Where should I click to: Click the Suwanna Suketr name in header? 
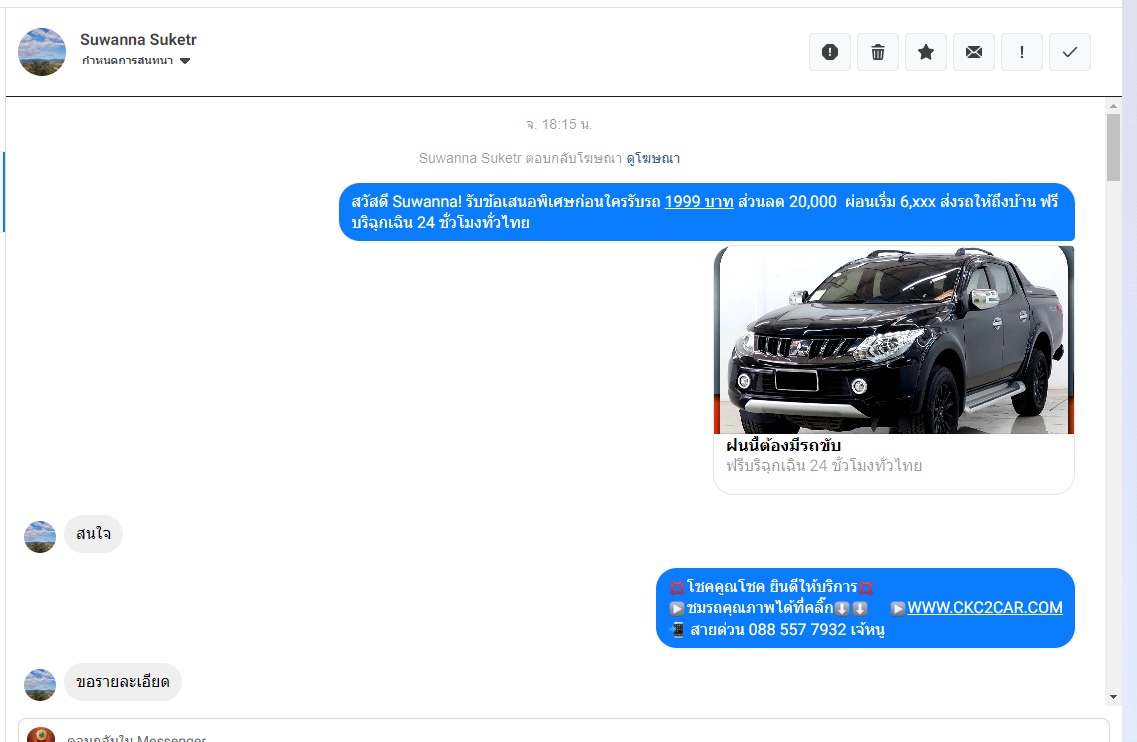pyautogui.click(x=138, y=40)
